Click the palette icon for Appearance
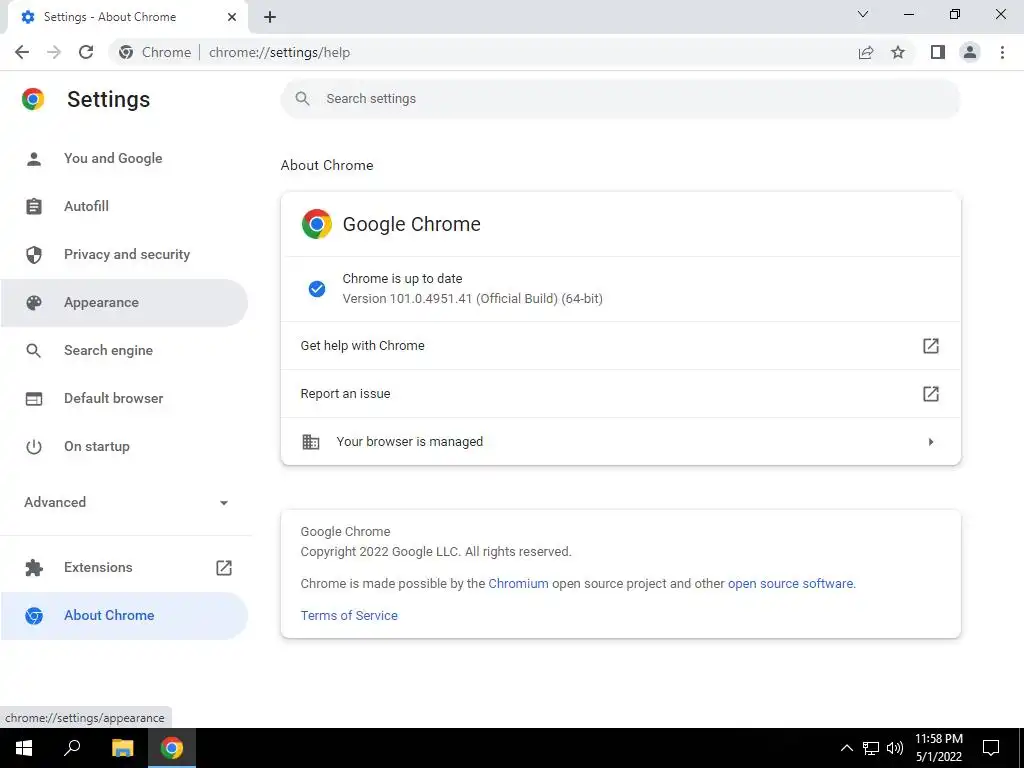Screen dimensions: 1024x768 [x=33, y=302]
